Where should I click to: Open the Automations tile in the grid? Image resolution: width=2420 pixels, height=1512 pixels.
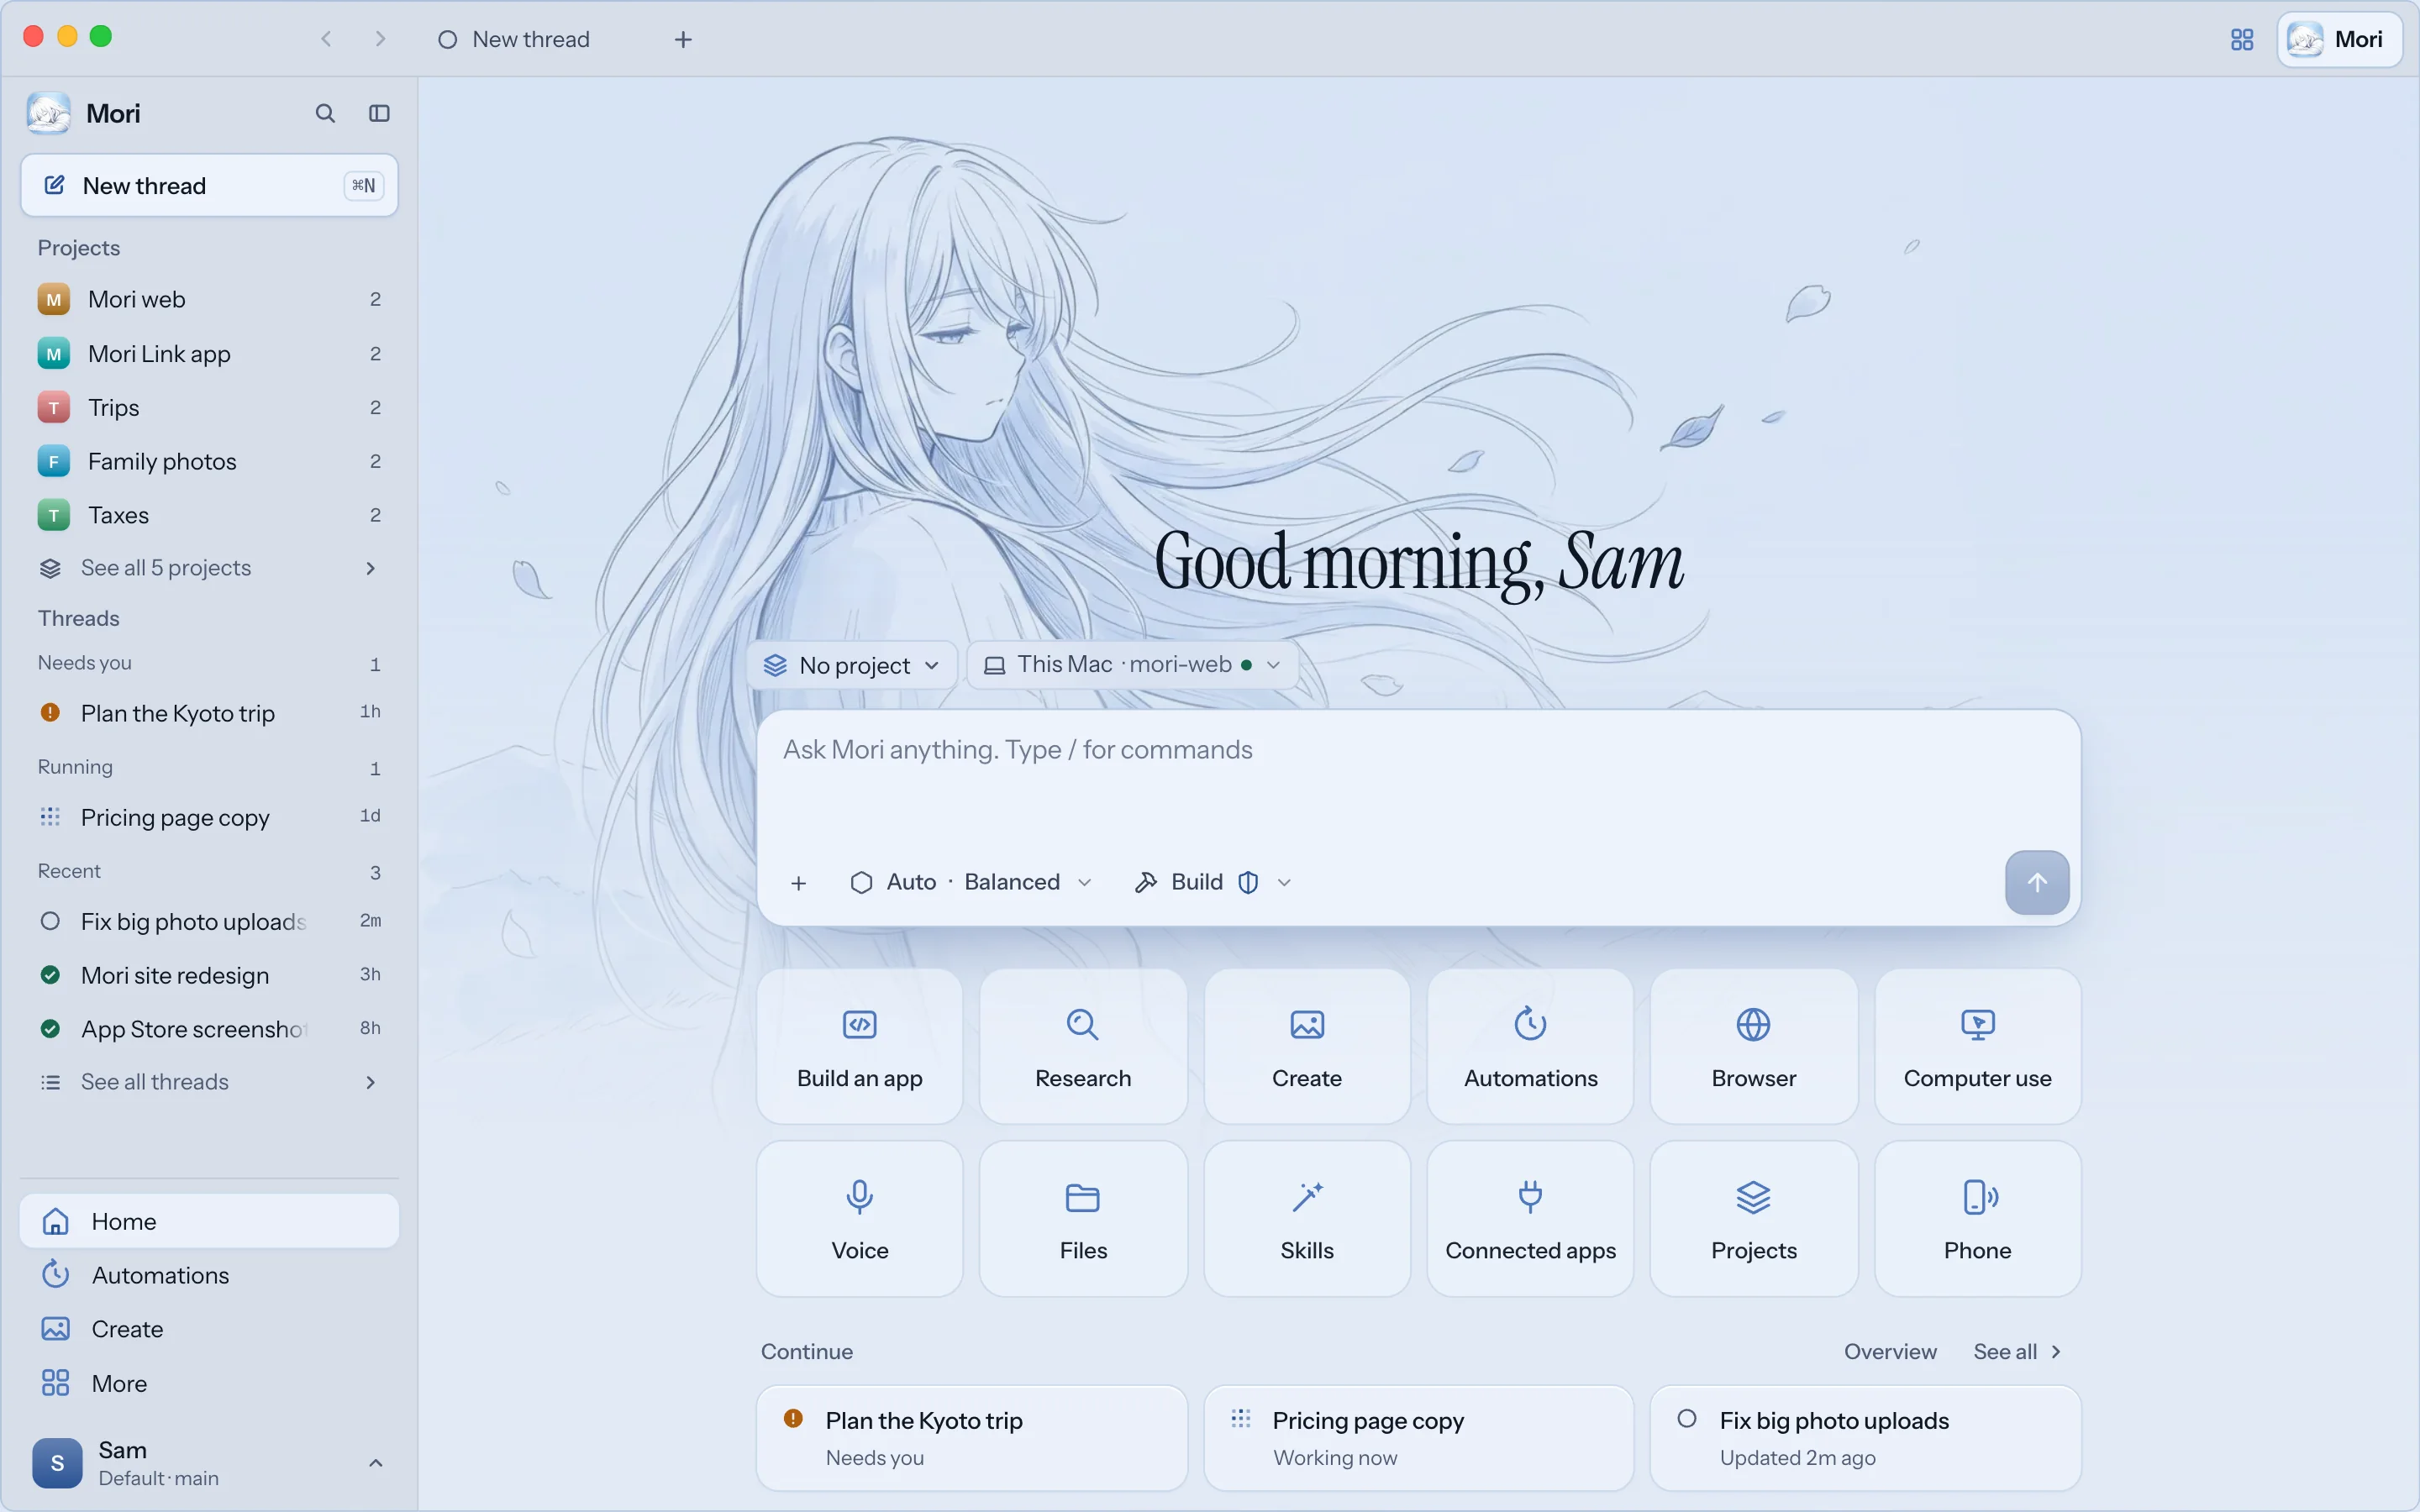[x=1530, y=1046]
